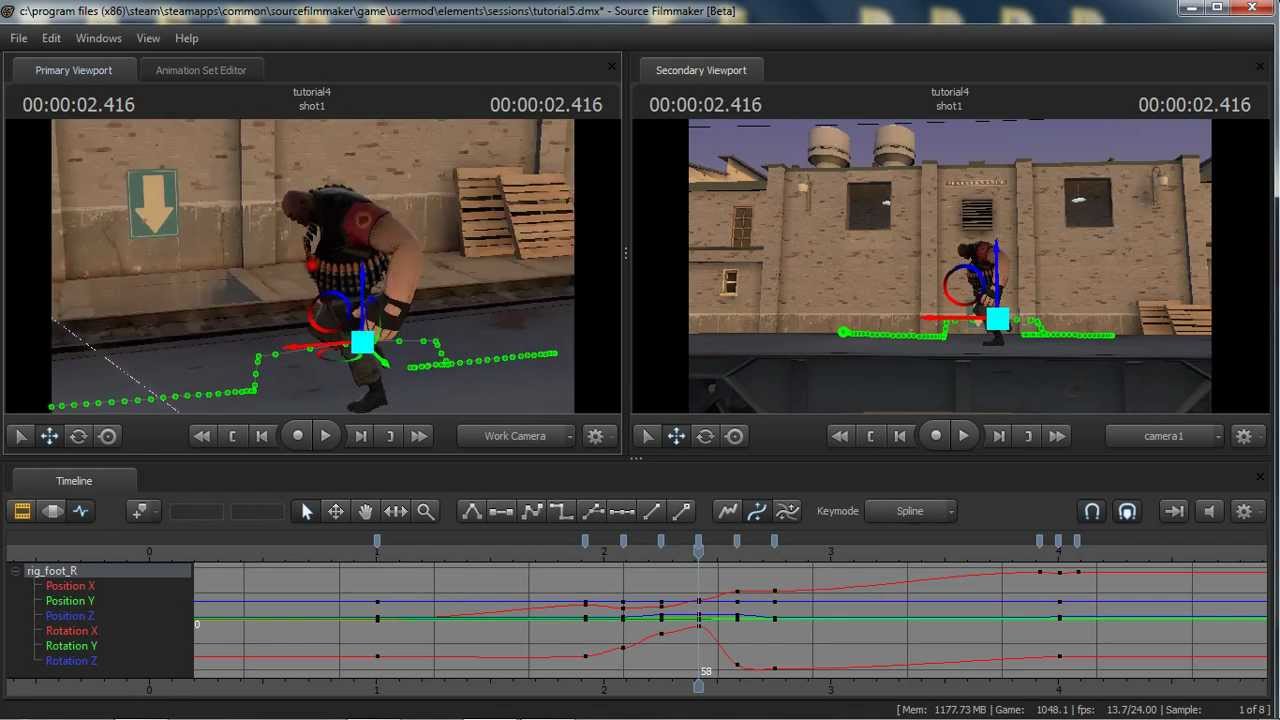Toggle the smooth curves icon next to Keymode
Viewport: 1280px width, 720px height.
pos(788,511)
